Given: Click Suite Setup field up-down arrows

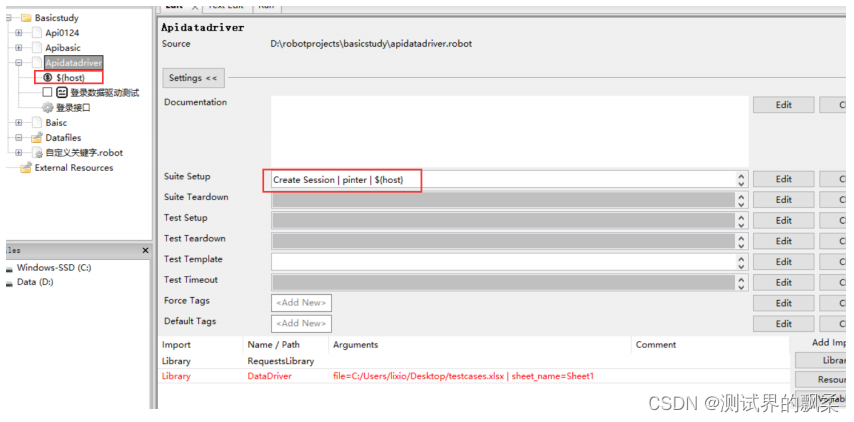Looking at the screenshot, I should coord(741,180).
